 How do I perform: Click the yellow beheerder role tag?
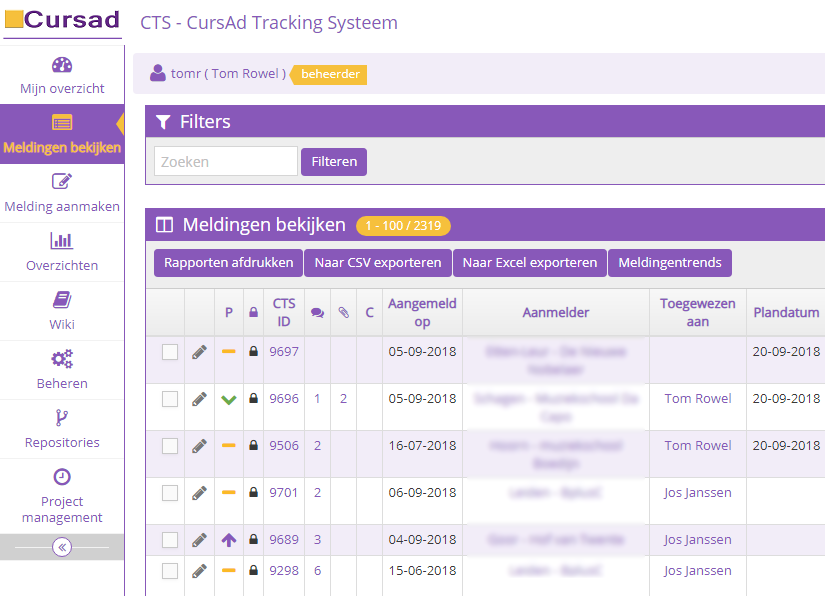(330, 74)
